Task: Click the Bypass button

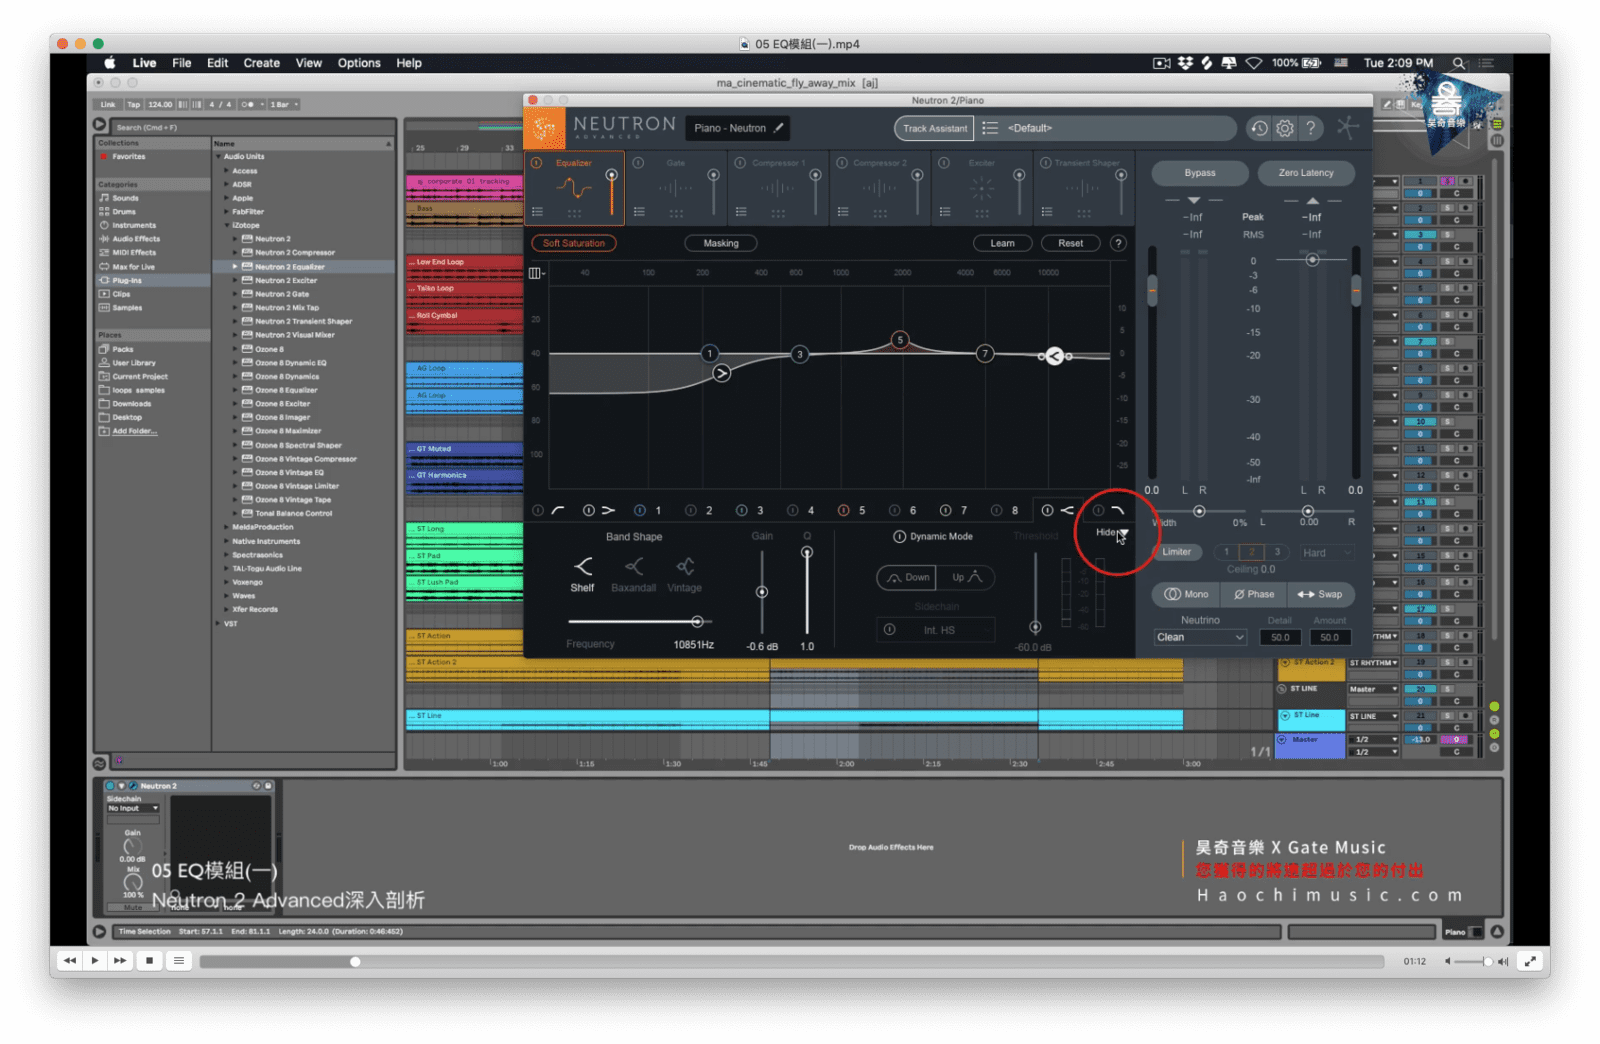Action: 1200,173
